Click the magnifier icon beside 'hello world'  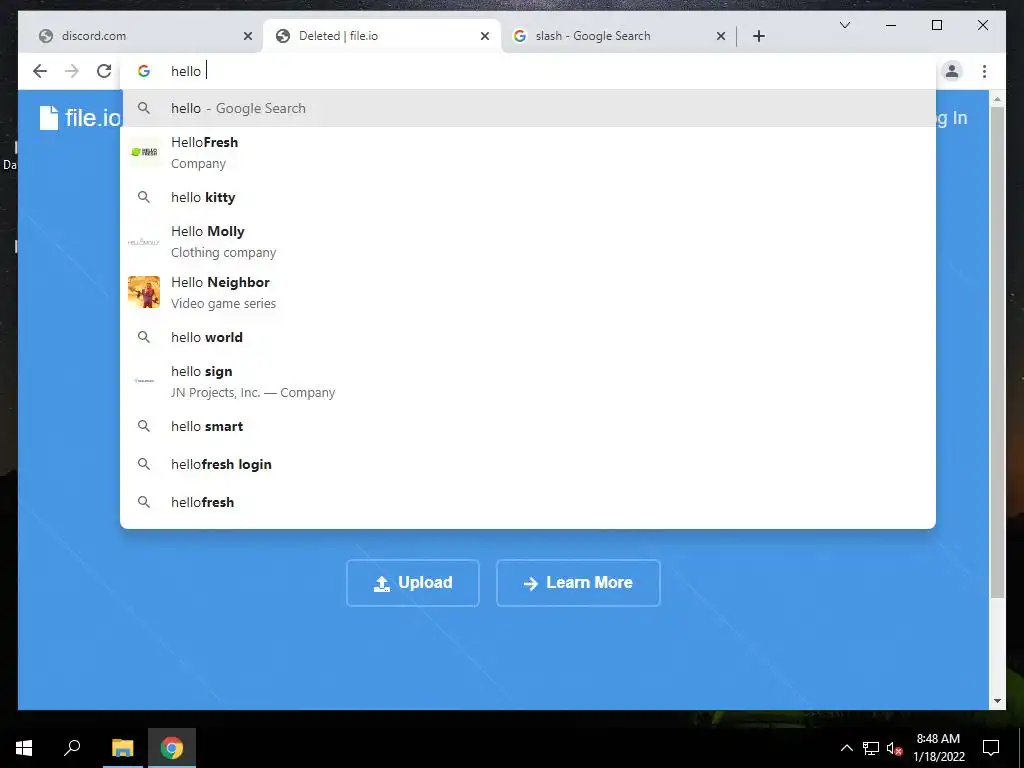point(144,337)
